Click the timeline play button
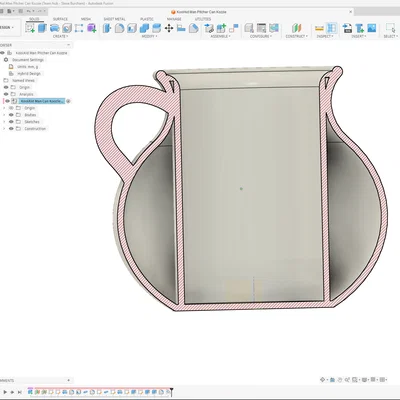400x400 pixels. pos(5,392)
